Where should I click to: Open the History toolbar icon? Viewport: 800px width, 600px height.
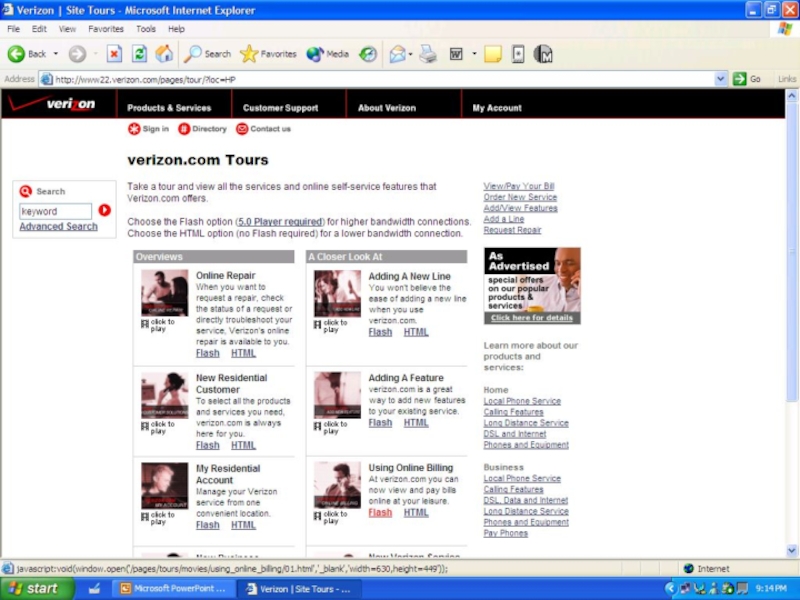[368, 54]
